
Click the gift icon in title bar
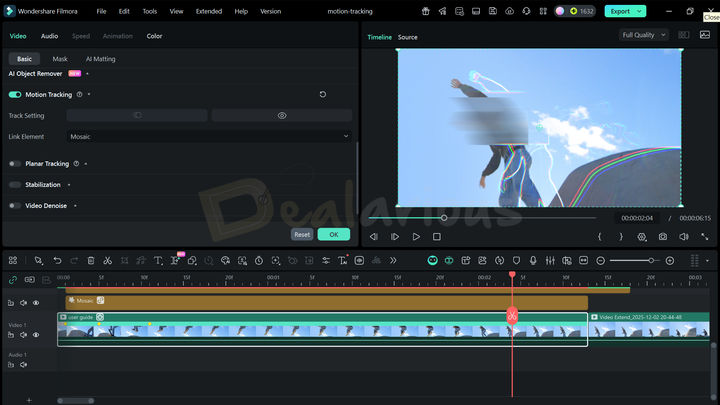tap(426, 11)
